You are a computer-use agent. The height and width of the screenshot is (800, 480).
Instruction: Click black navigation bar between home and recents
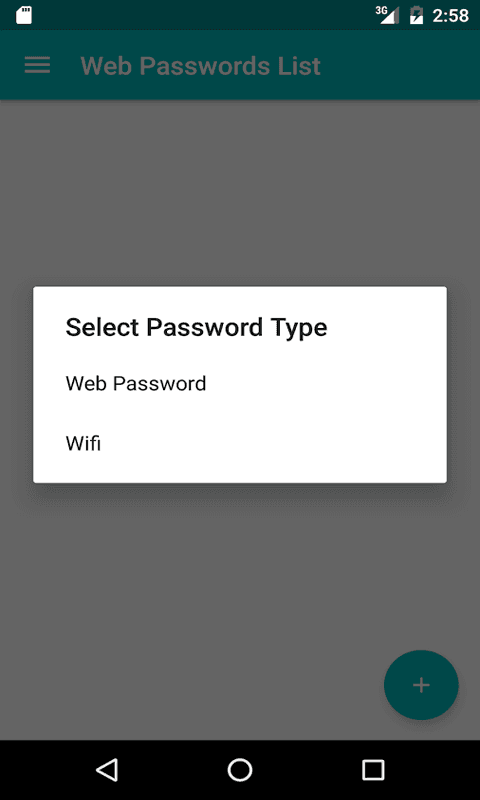(307, 769)
